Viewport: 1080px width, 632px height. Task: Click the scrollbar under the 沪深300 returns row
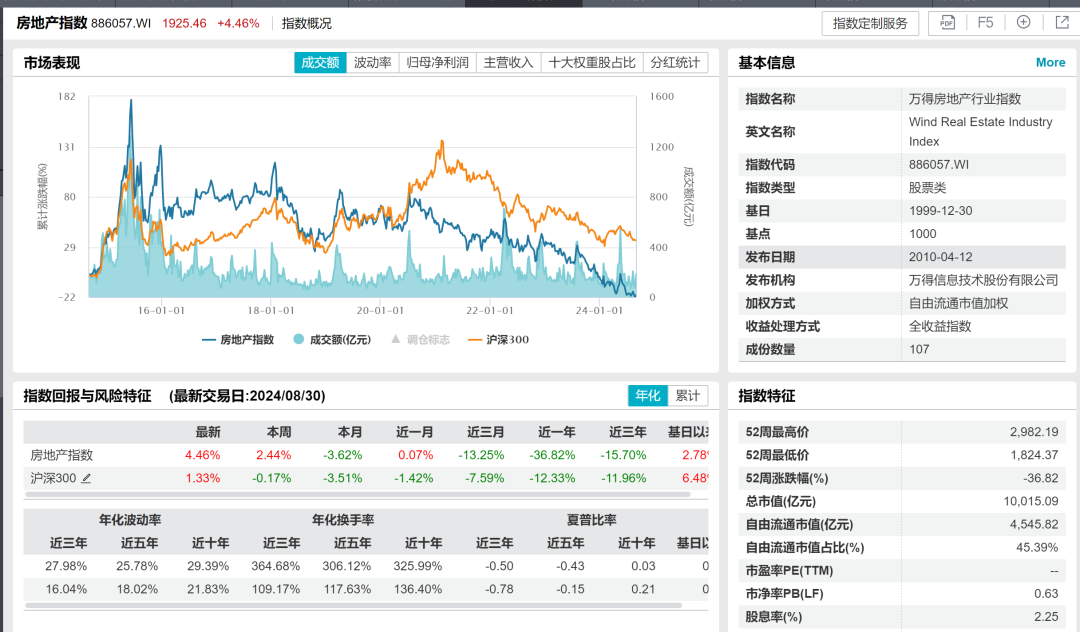click(357, 494)
